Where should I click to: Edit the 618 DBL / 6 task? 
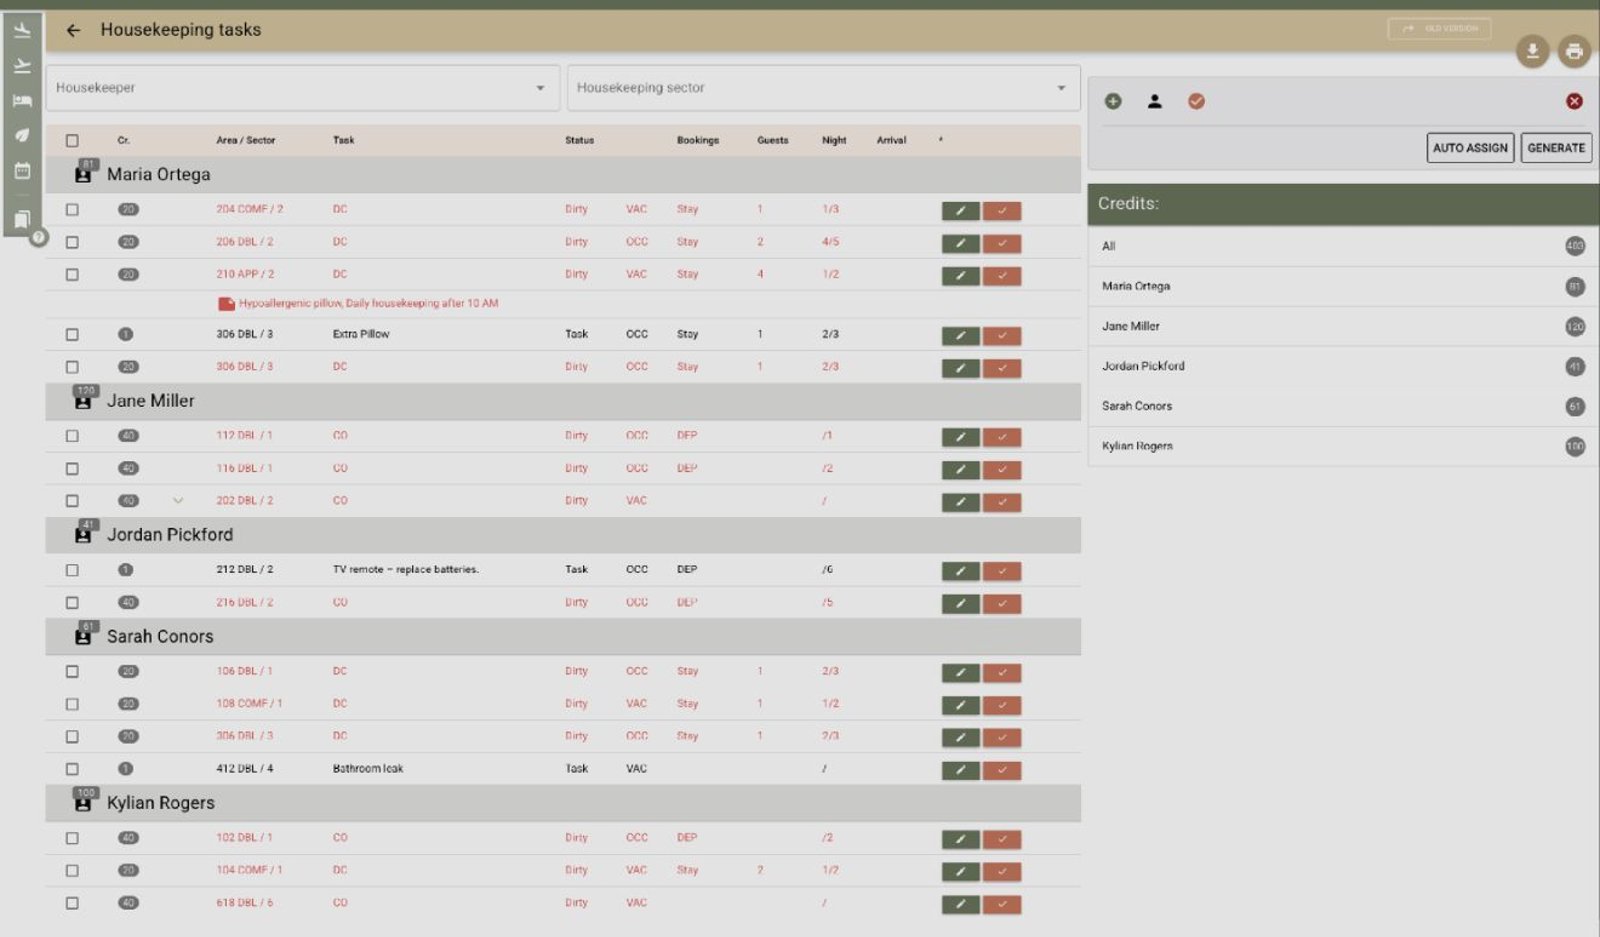pyautogui.click(x=960, y=904)
